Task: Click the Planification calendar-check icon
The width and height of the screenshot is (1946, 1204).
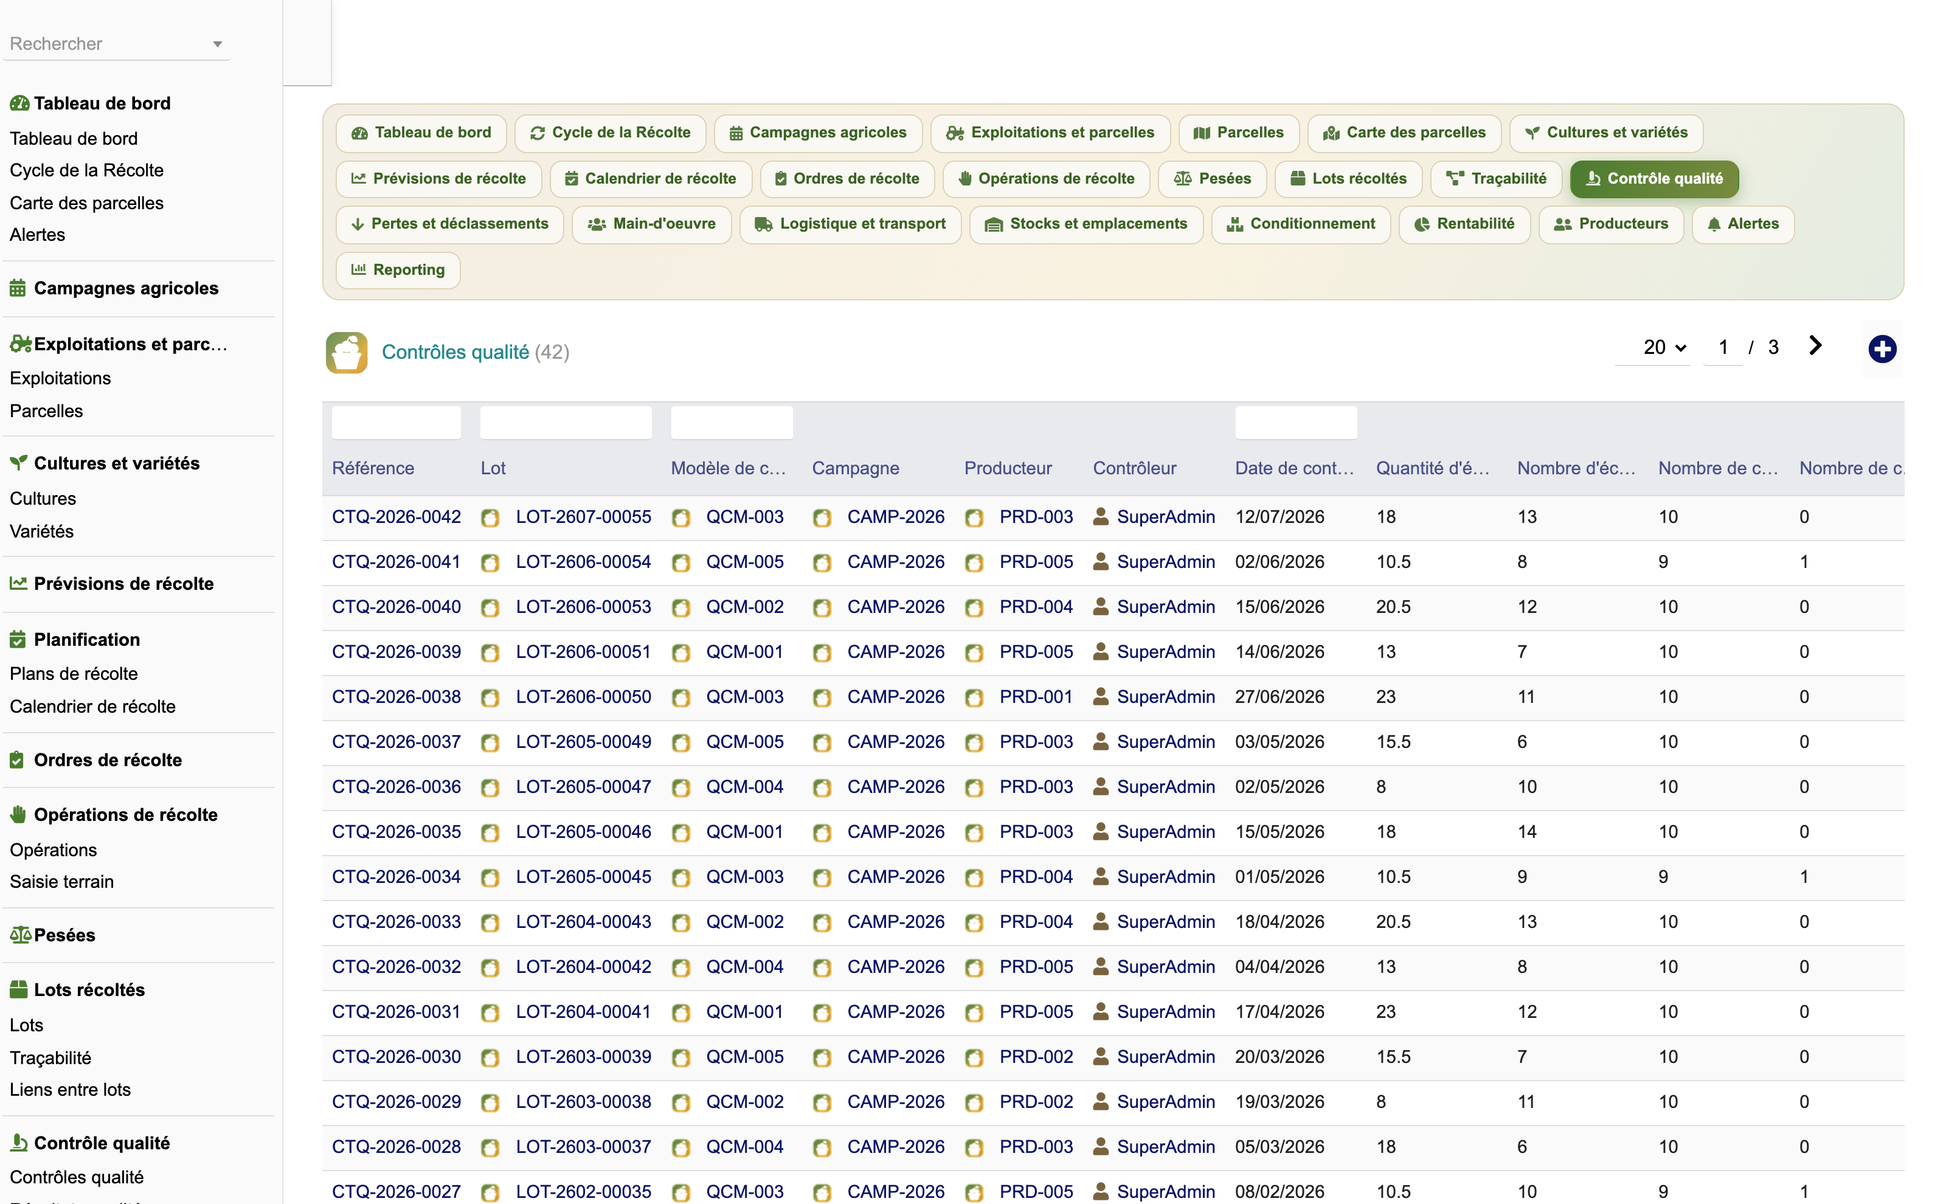Action: pos(18,639)
